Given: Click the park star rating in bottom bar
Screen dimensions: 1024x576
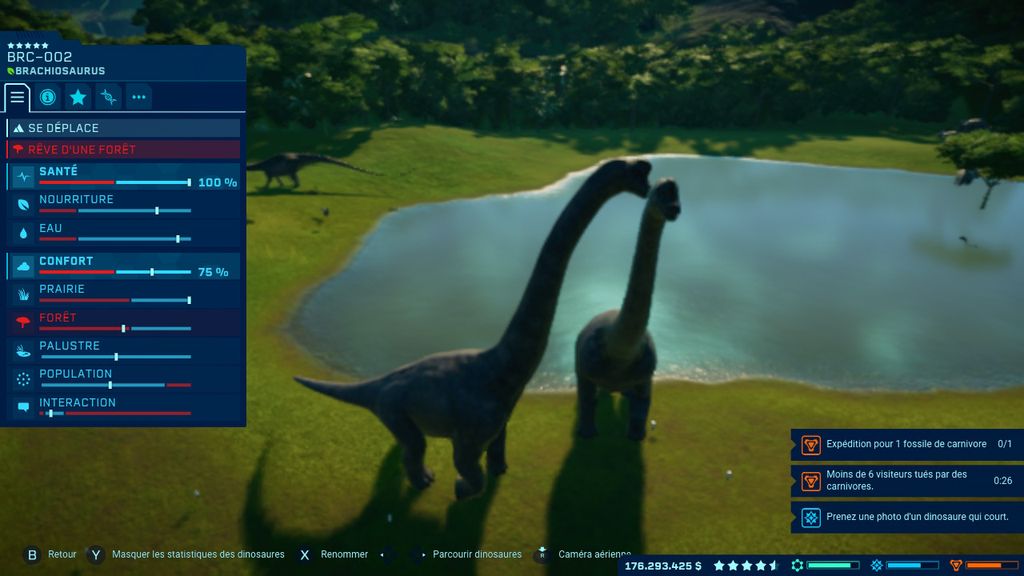Looking at the screenshot, I should [x=746, y=566].
